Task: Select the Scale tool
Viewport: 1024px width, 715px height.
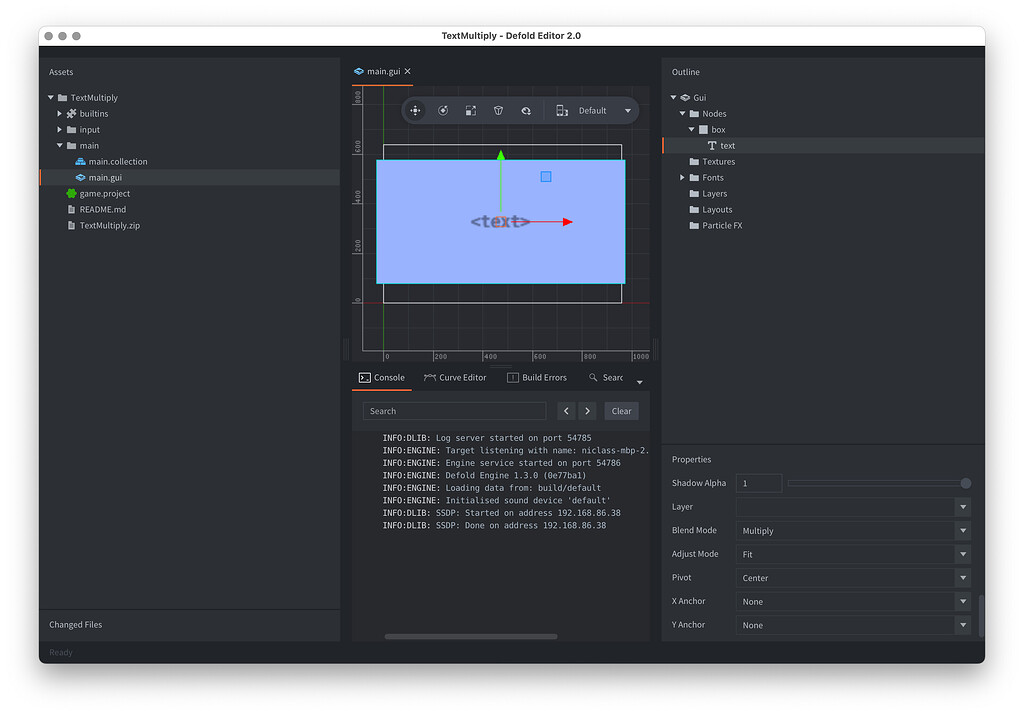Action: 470,111
